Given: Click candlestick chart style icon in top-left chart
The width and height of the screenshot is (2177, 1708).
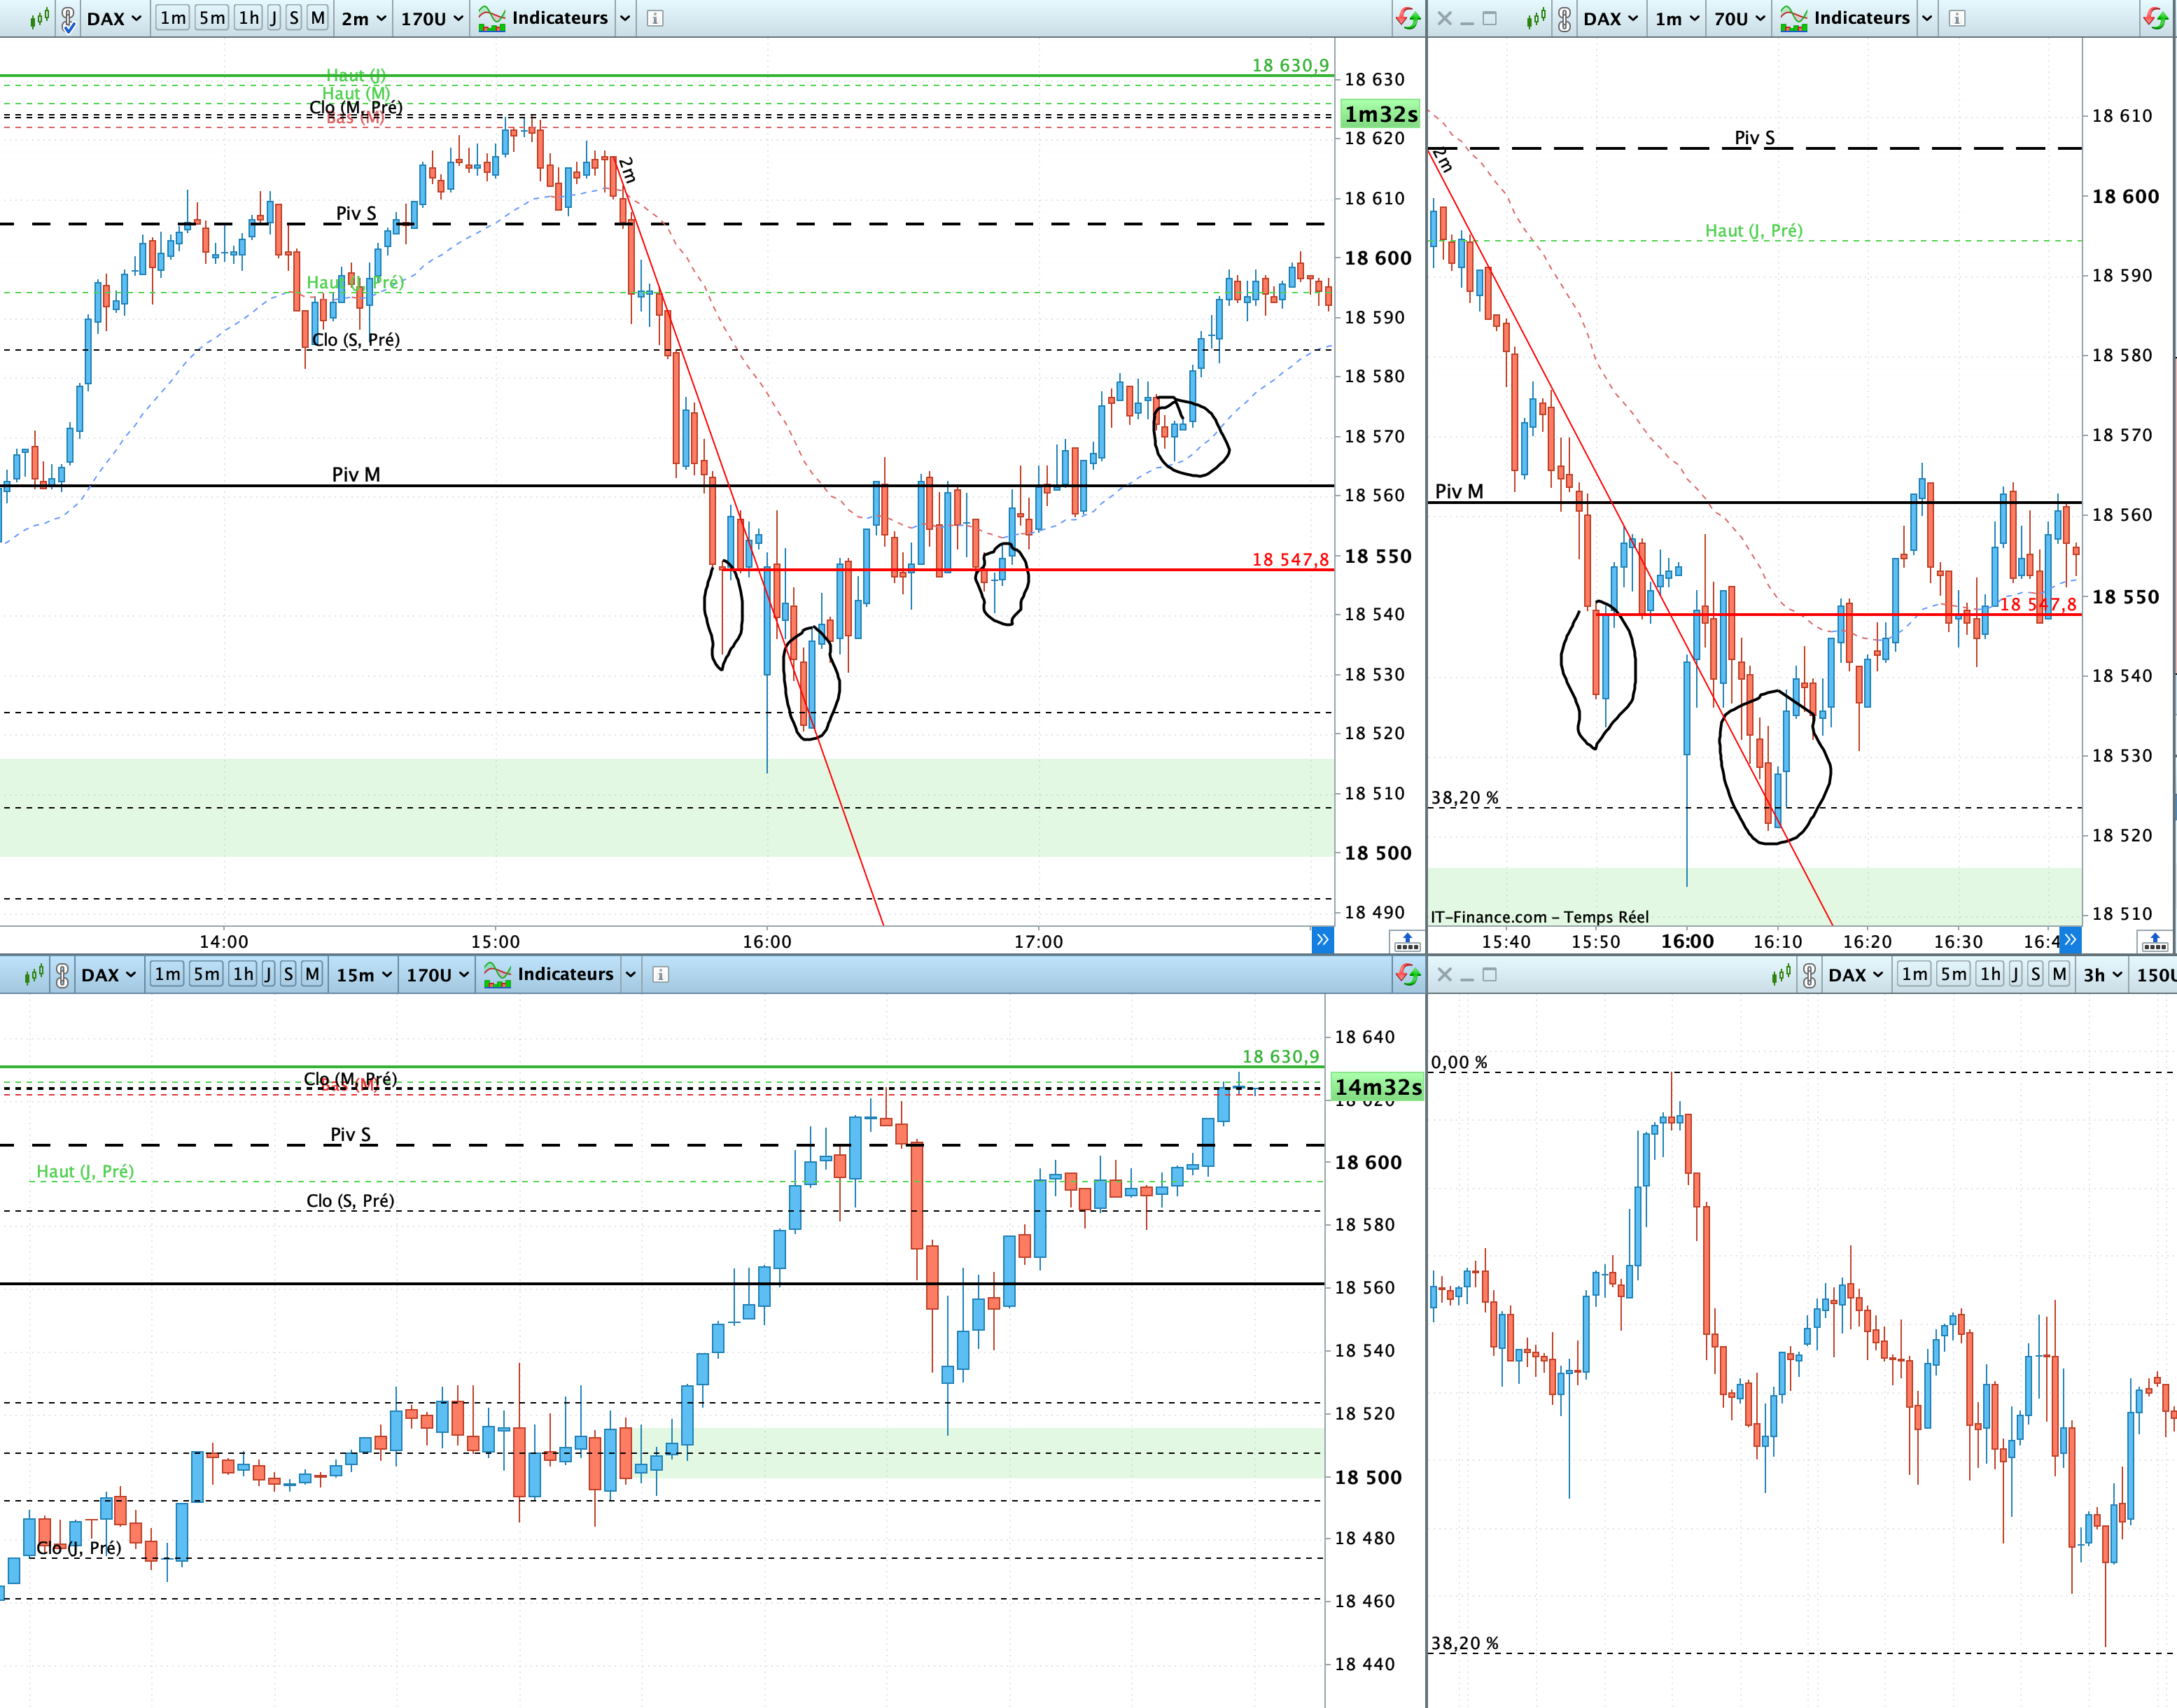Looking at the screenshot, I should [39, 18].
